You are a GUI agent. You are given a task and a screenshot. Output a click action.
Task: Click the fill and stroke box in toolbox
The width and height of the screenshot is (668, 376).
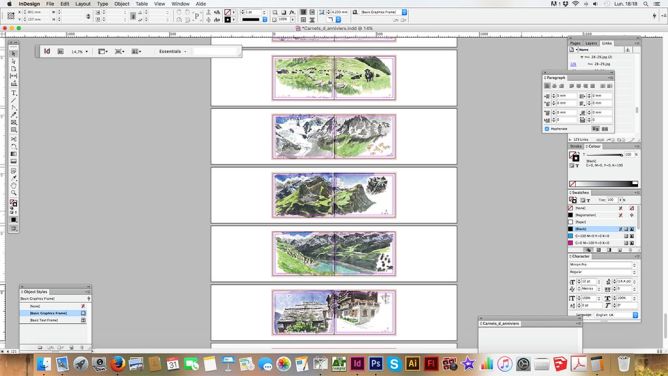pyautogui.click(x=14, y=203)
